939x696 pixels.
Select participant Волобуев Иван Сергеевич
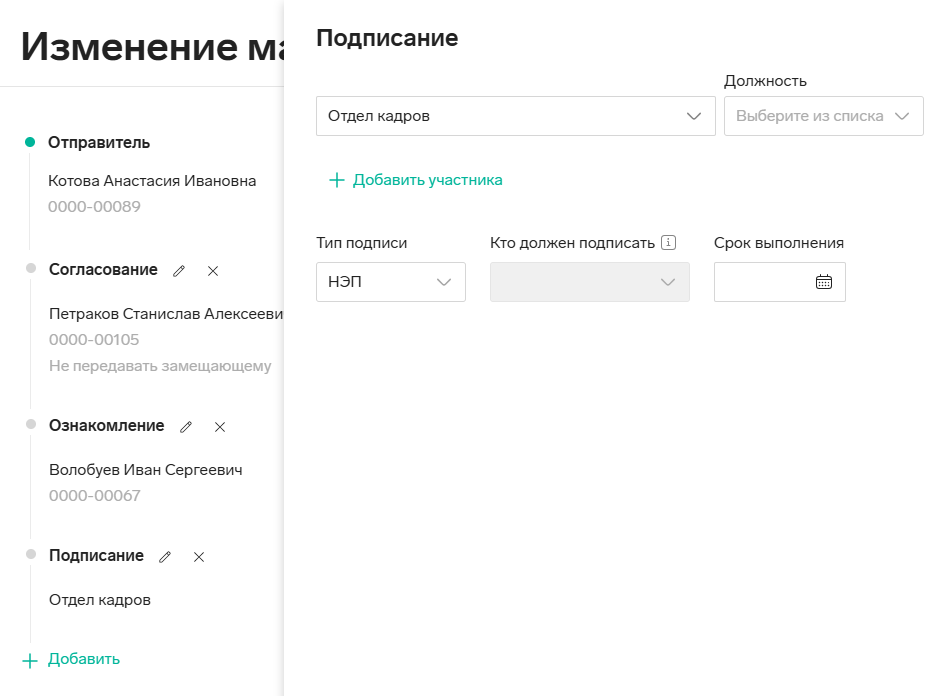pos(146,470)
